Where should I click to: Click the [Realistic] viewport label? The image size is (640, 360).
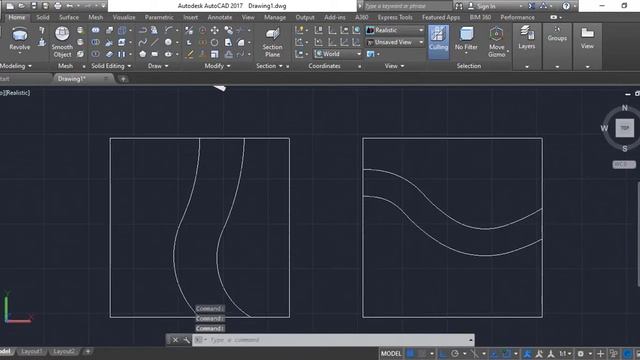(x=17, y=93)
